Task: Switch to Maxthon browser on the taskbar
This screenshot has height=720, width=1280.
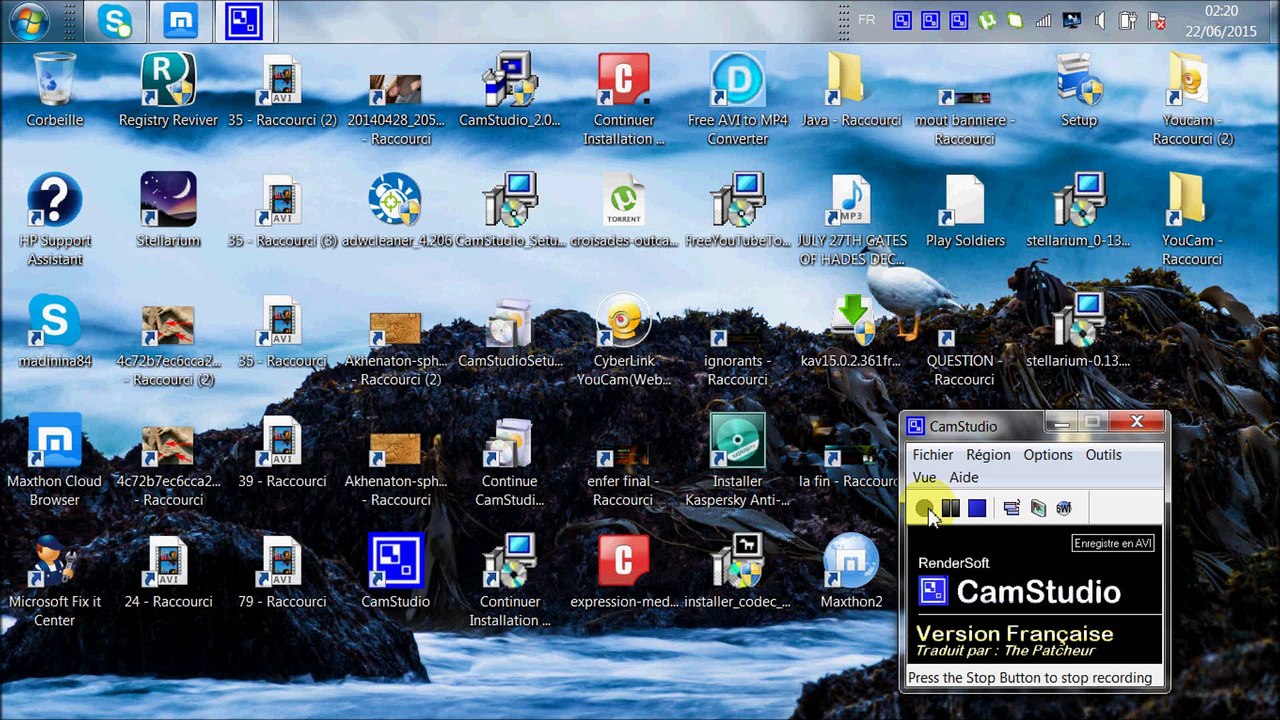Action: (180, 21)
